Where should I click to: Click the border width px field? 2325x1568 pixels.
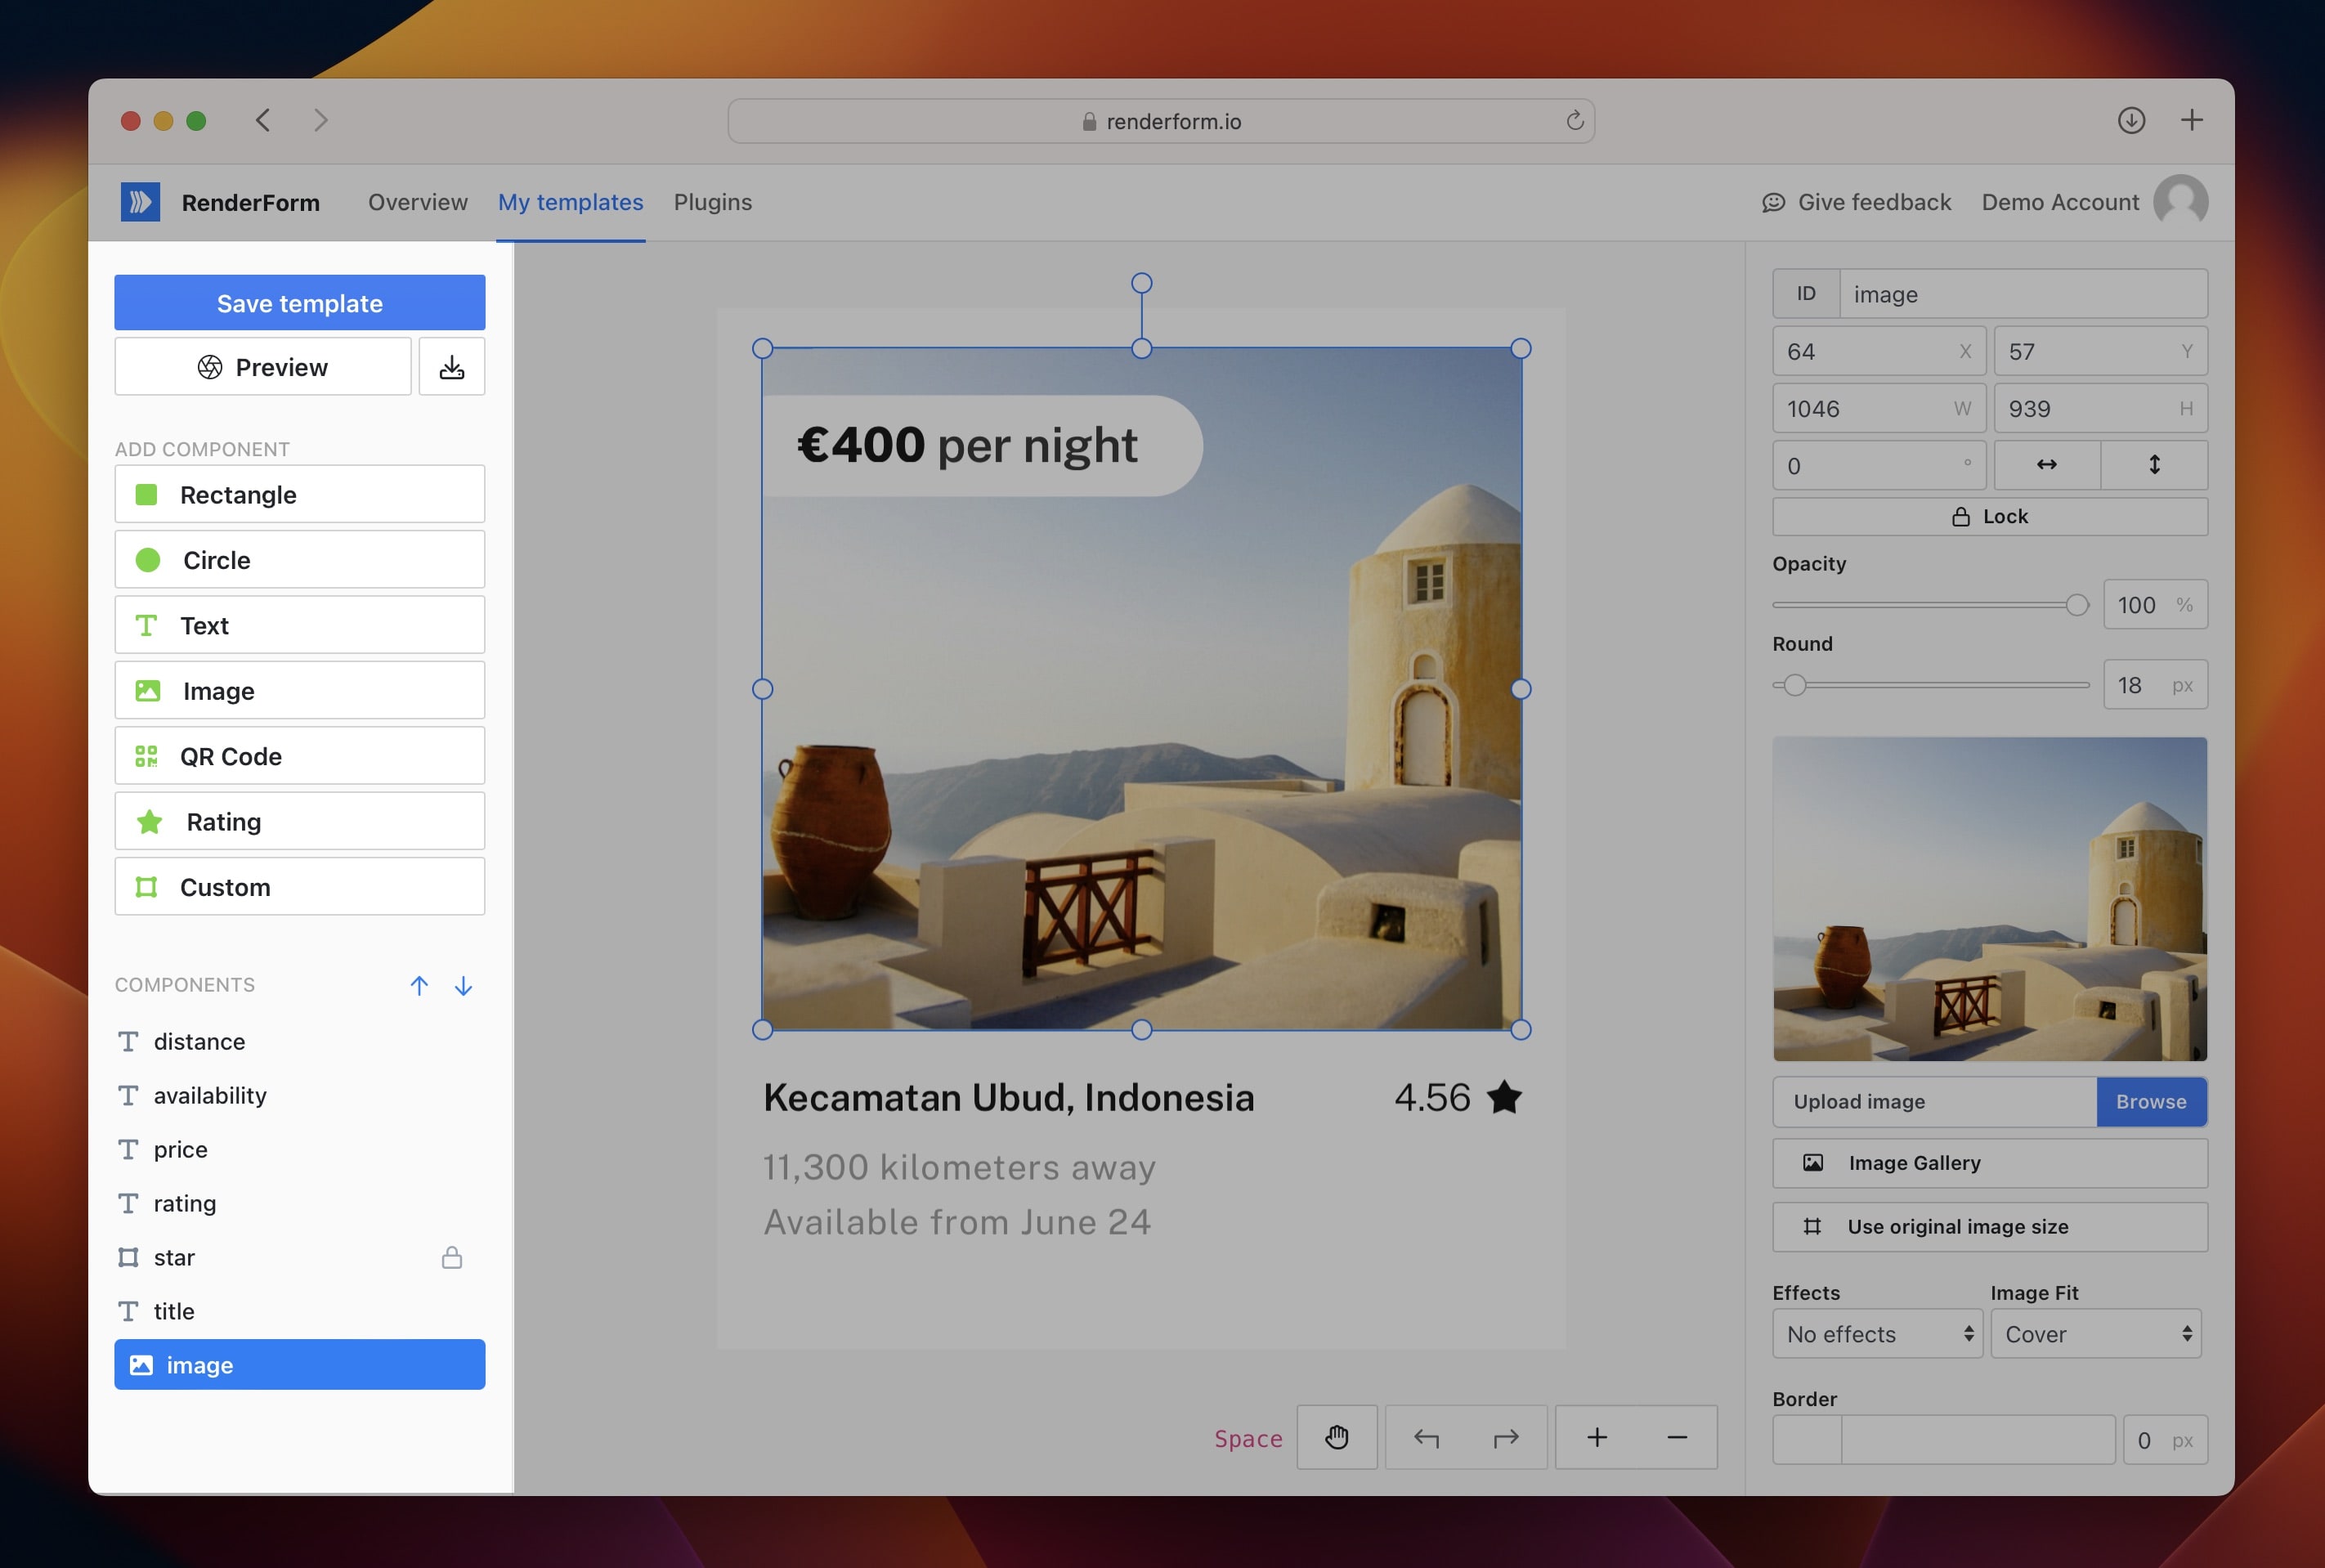coord(2165,1440)
